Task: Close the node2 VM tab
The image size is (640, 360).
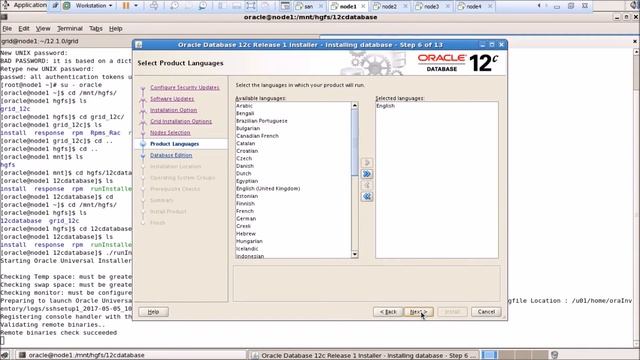Action: click(x=405, y=6)
